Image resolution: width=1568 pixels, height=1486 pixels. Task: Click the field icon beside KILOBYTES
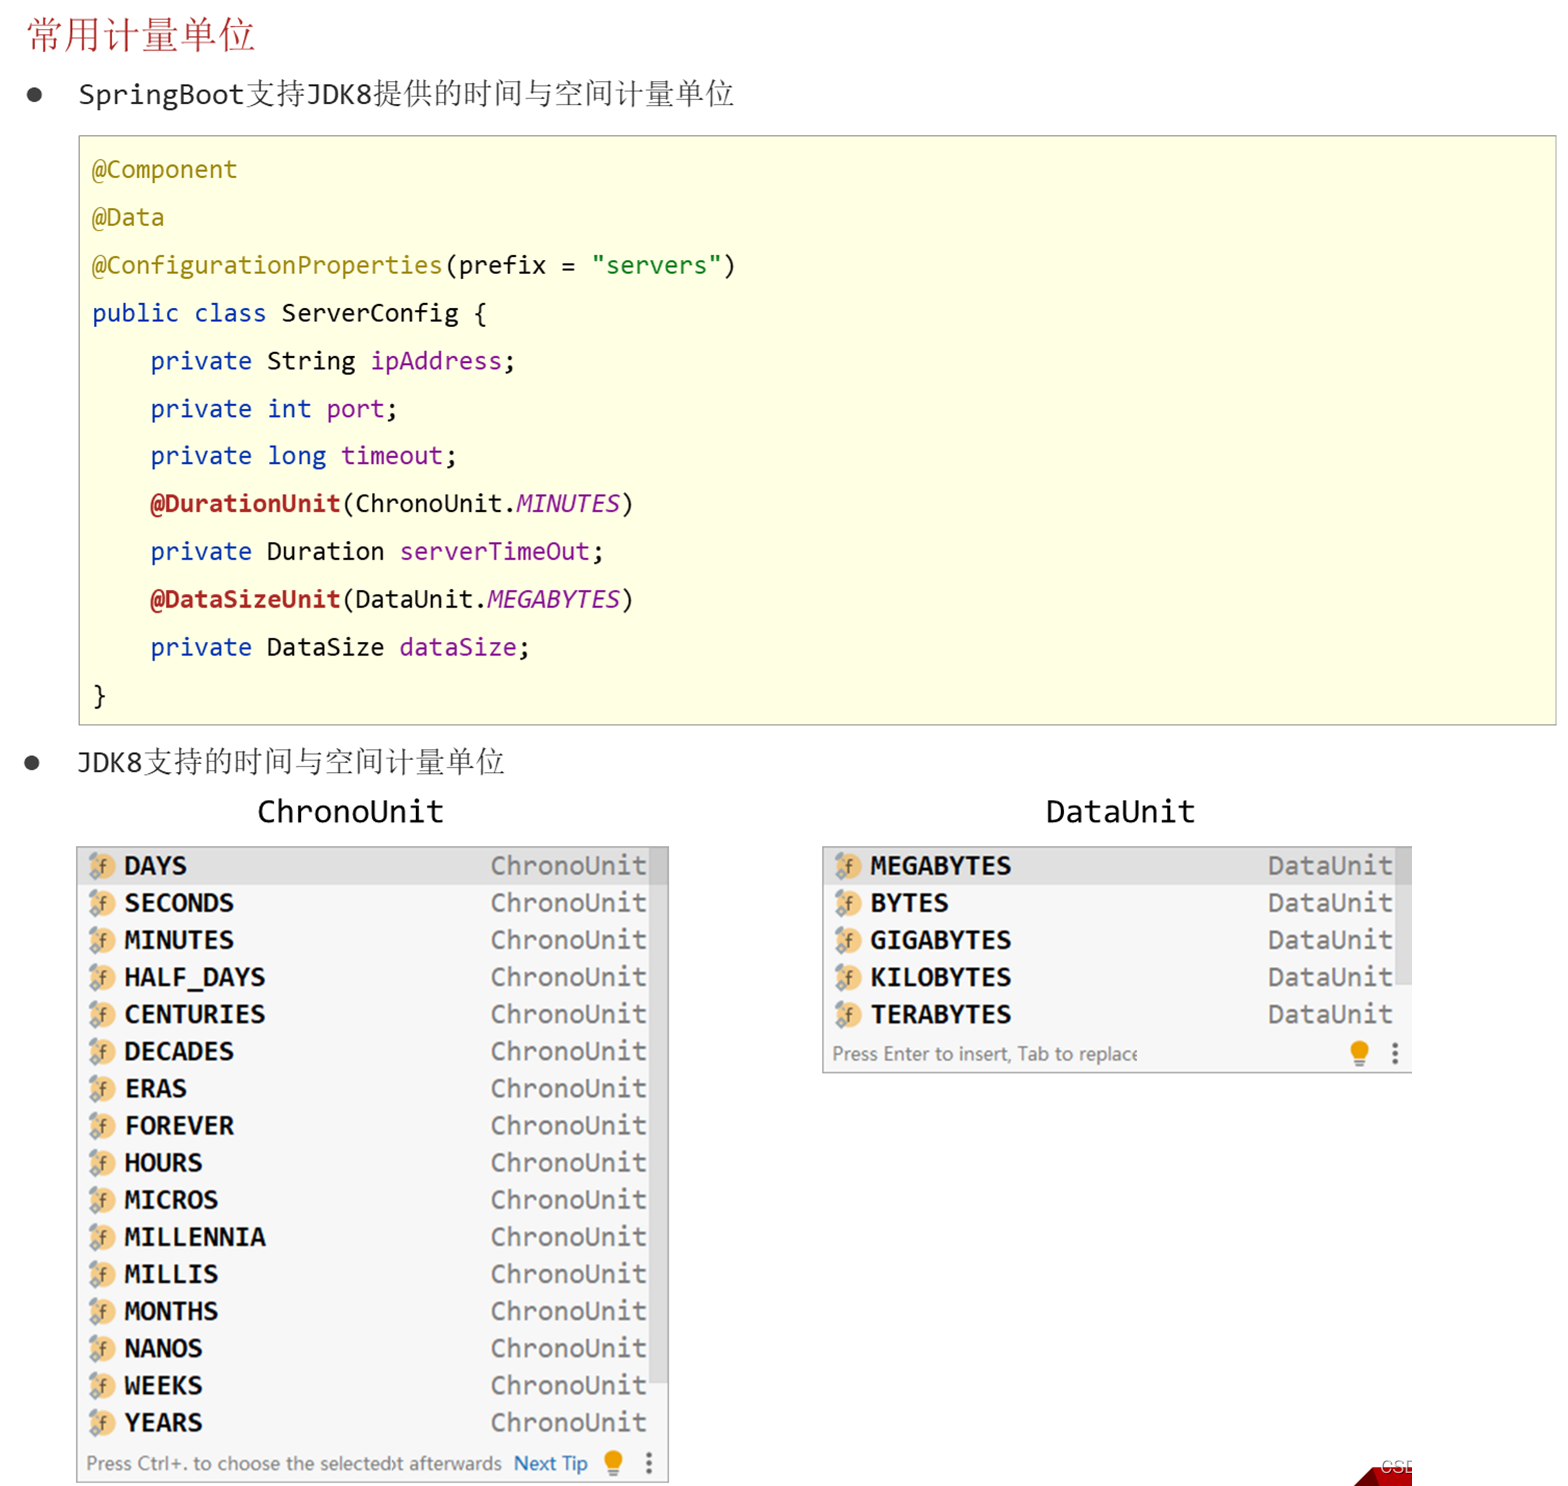coord(847,976)
